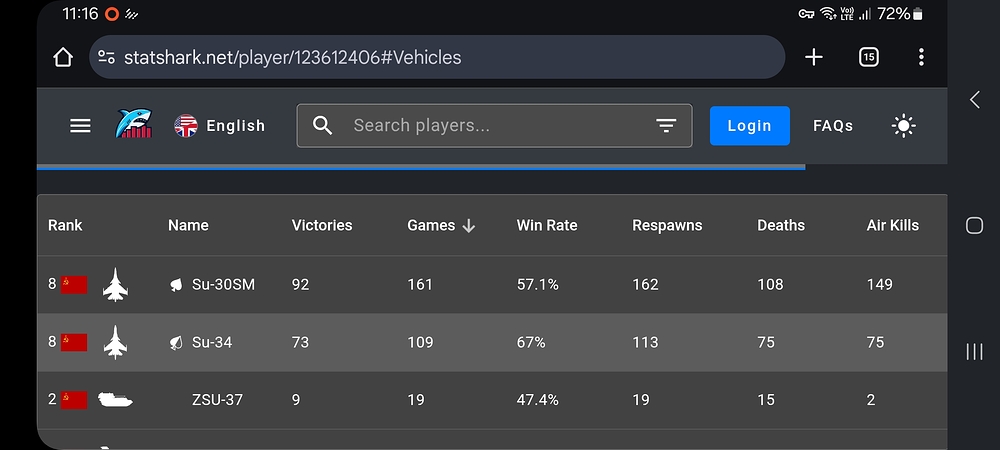Open a new browser tab with plus icon
The image size is (1000, 450).
(814, 57)
